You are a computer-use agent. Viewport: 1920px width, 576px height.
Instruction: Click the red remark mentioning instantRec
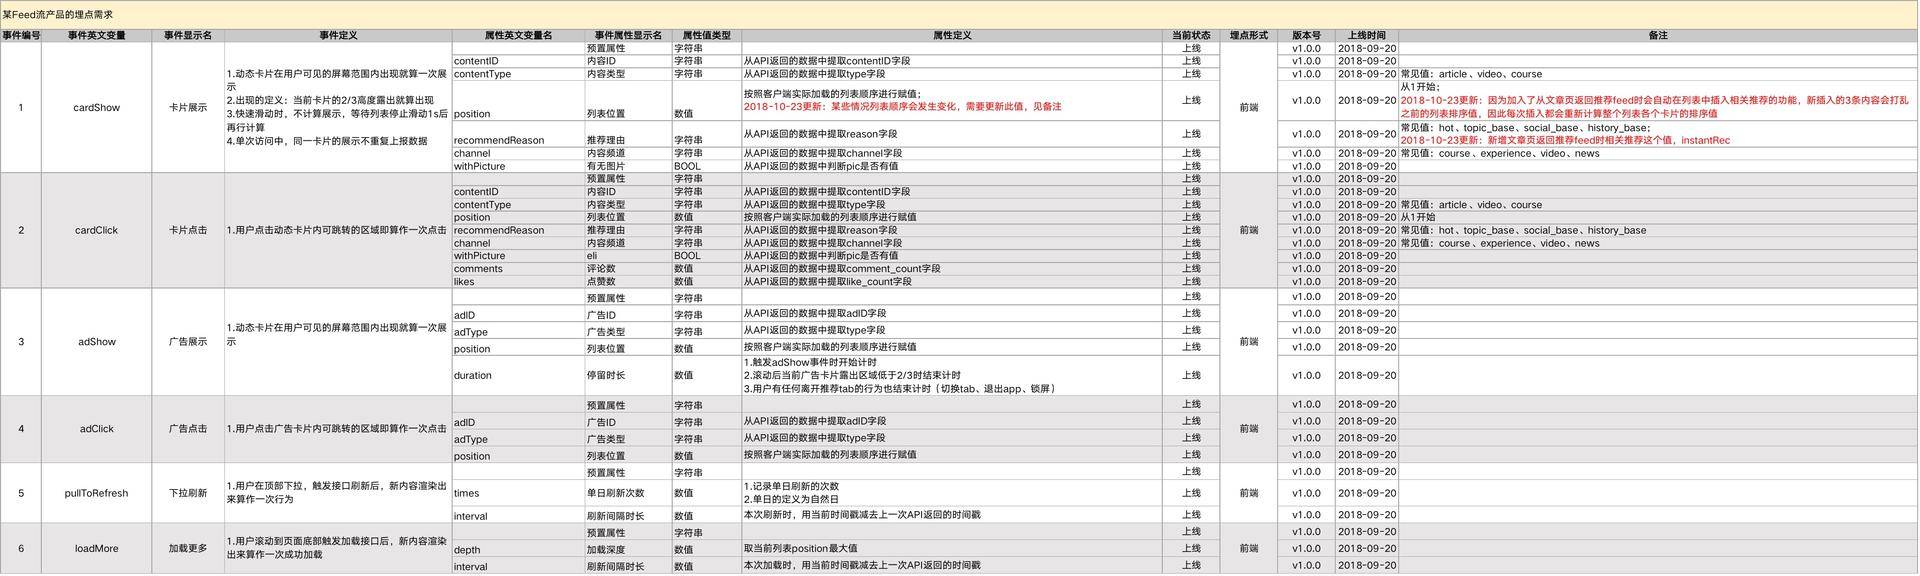[x=1565, y=141]
